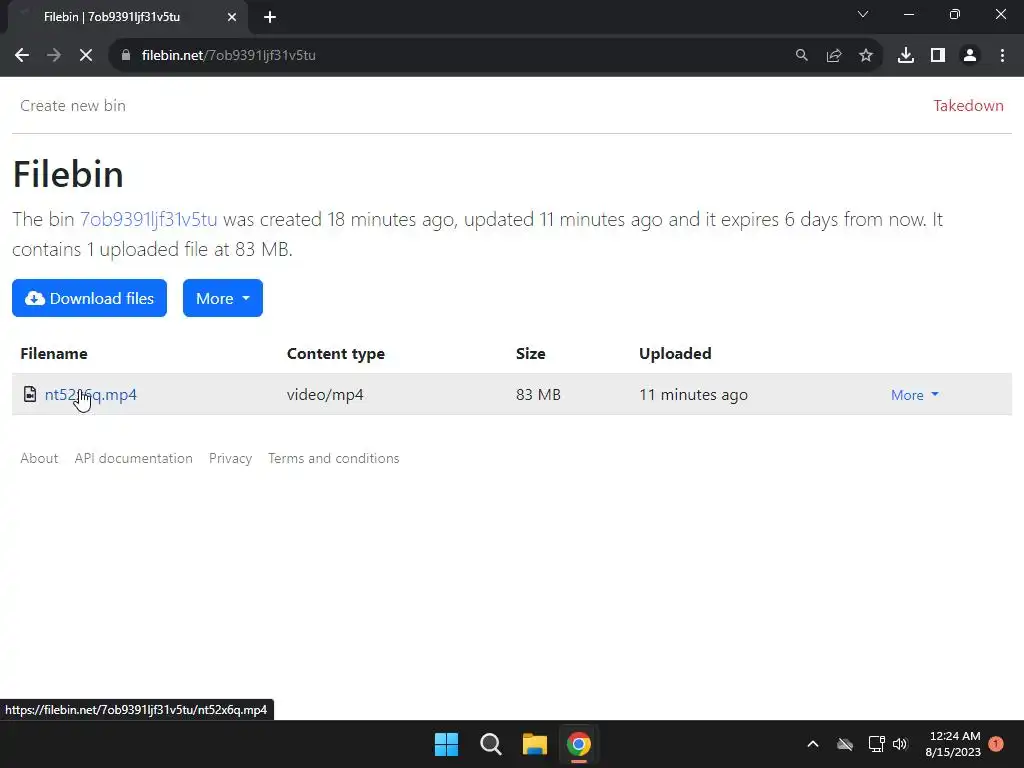The image size is (1024, 768).
Task: Go back to the previous page
Action: click(x=22, y=56)
